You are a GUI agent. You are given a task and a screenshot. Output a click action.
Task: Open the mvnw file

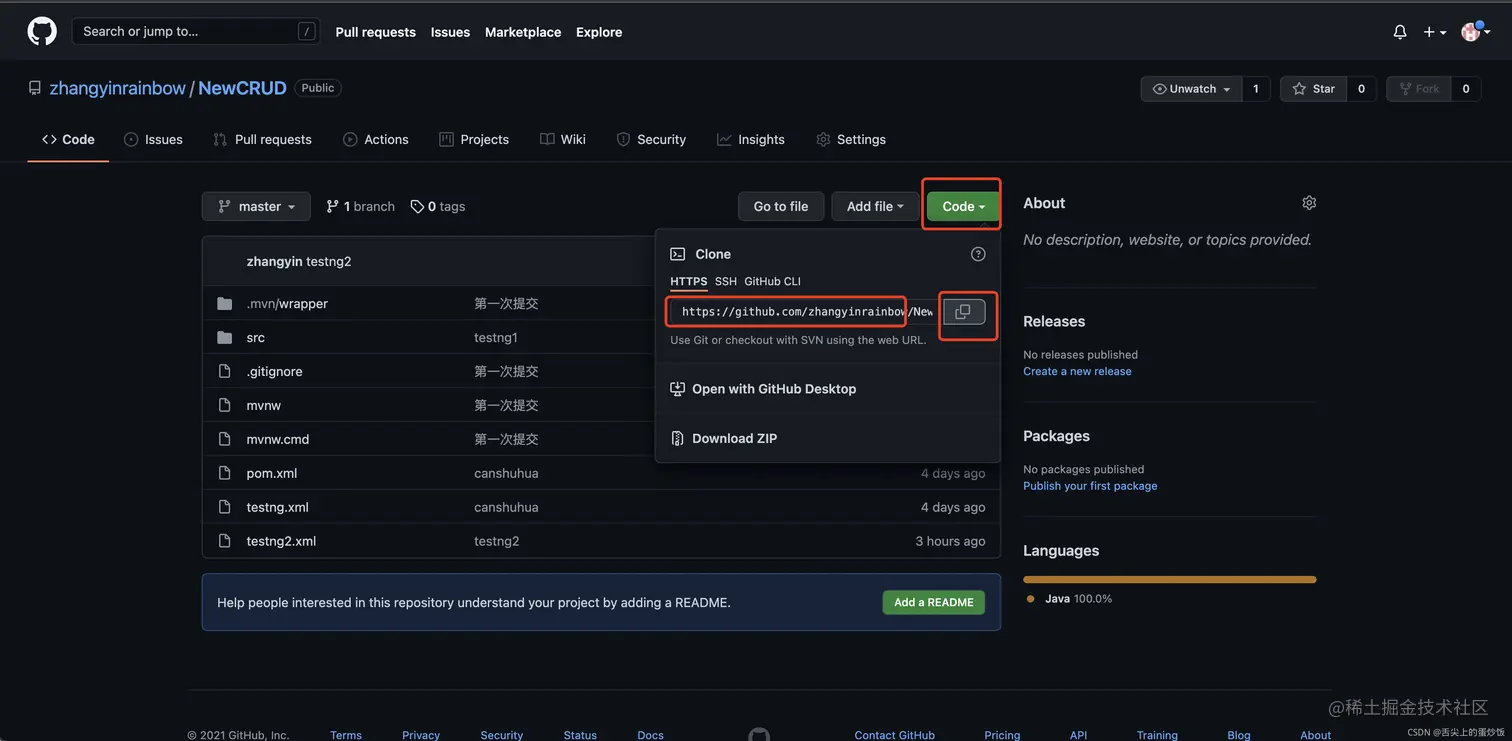coord(264,405)
